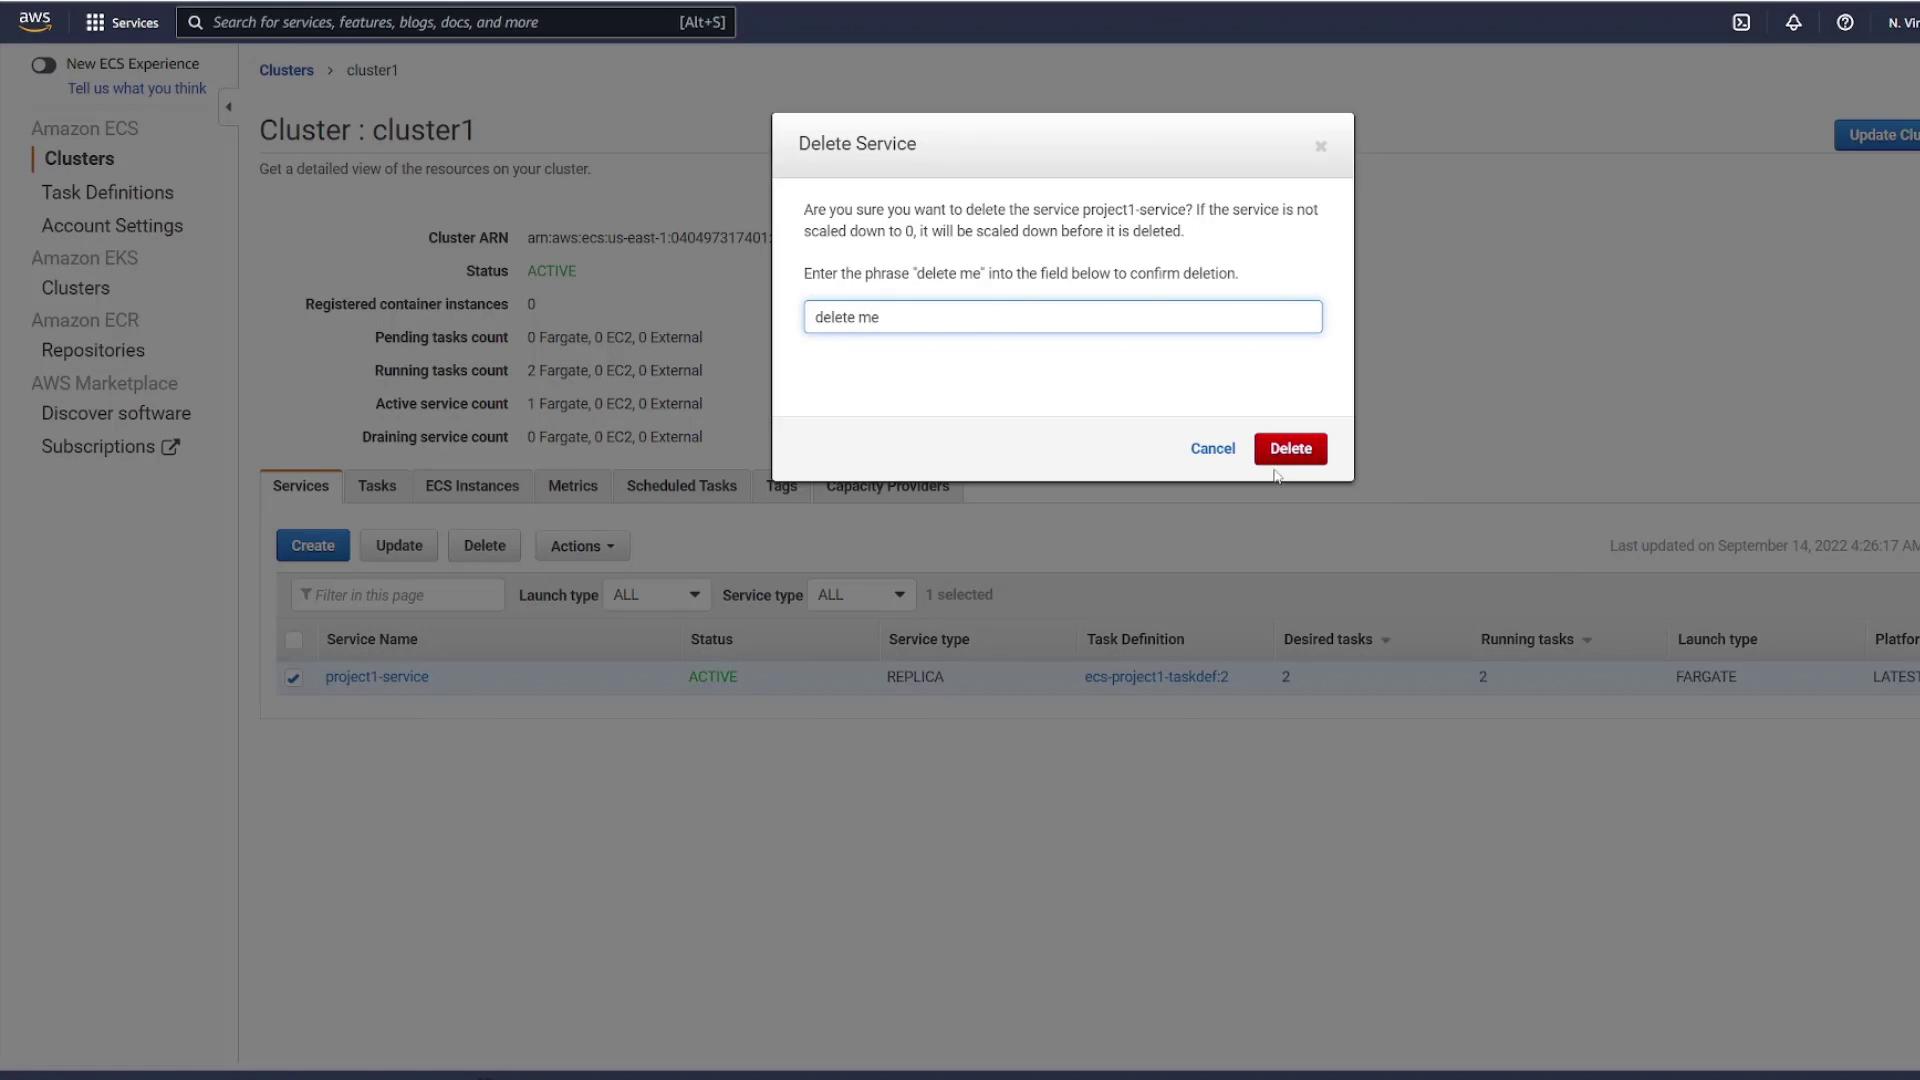
Task: Select Clusters under Amazon EKS
Action: point(75,288)
